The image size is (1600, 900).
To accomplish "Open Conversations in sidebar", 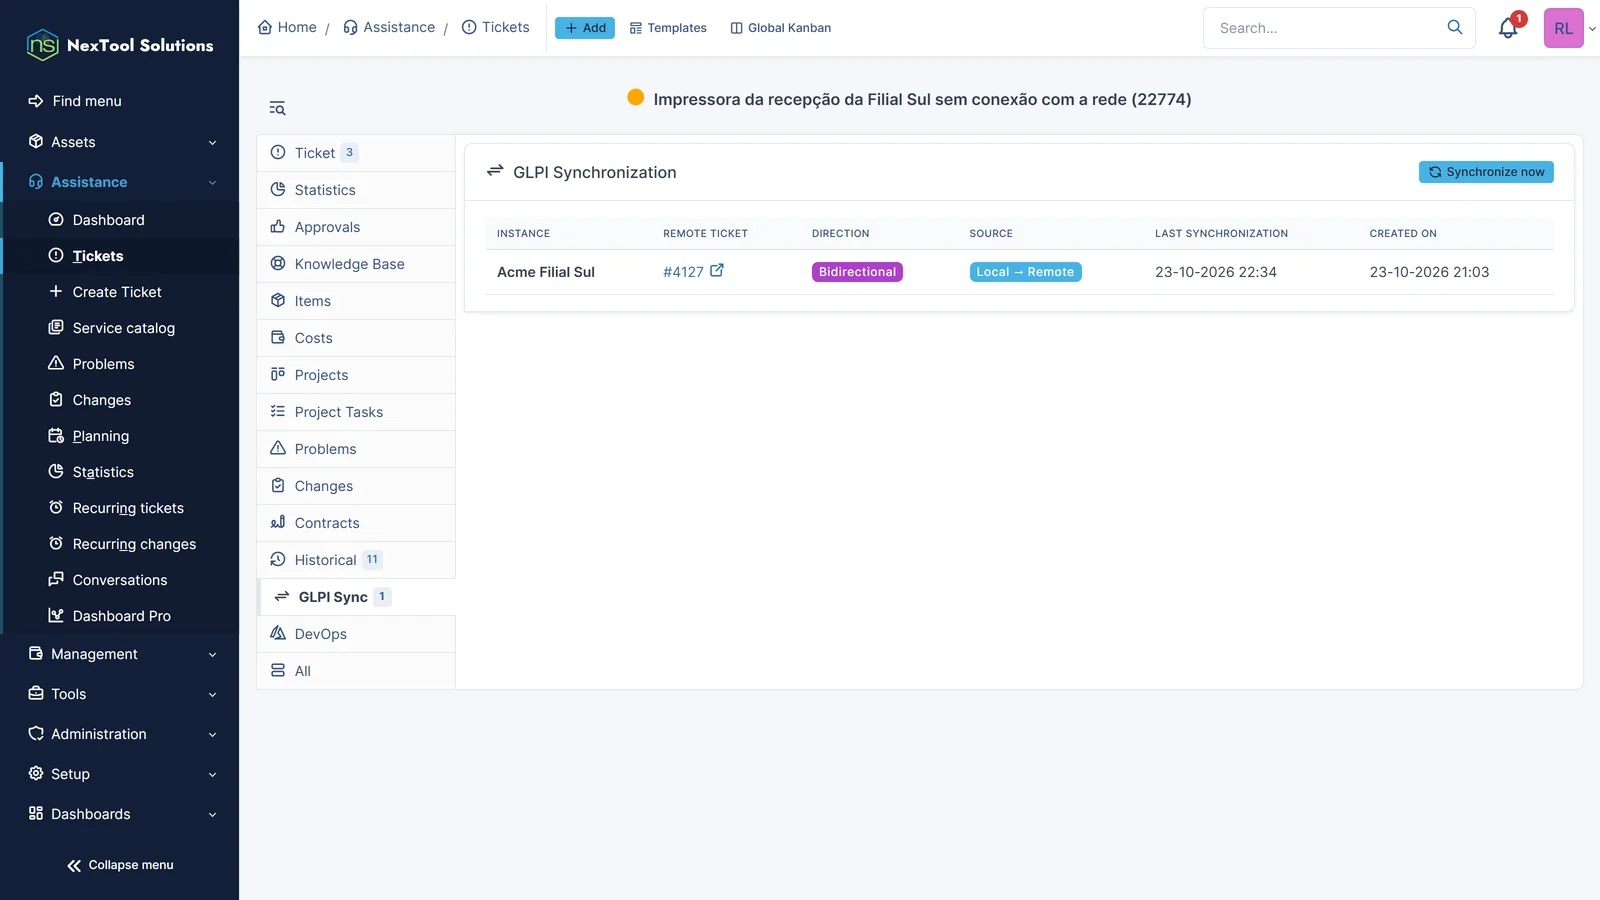I will (x=120, y=580).
